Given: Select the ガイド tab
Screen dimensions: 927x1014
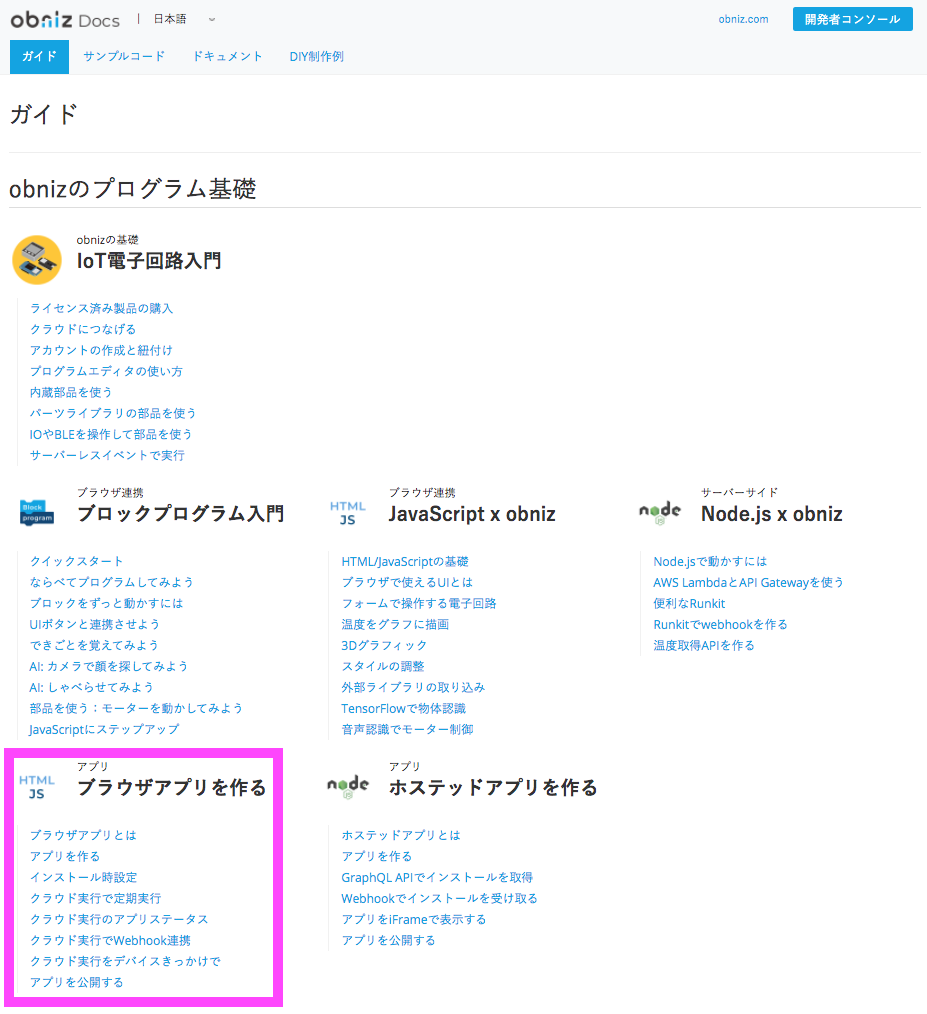Looking at the screenshot, I should (x=39, y=56).
